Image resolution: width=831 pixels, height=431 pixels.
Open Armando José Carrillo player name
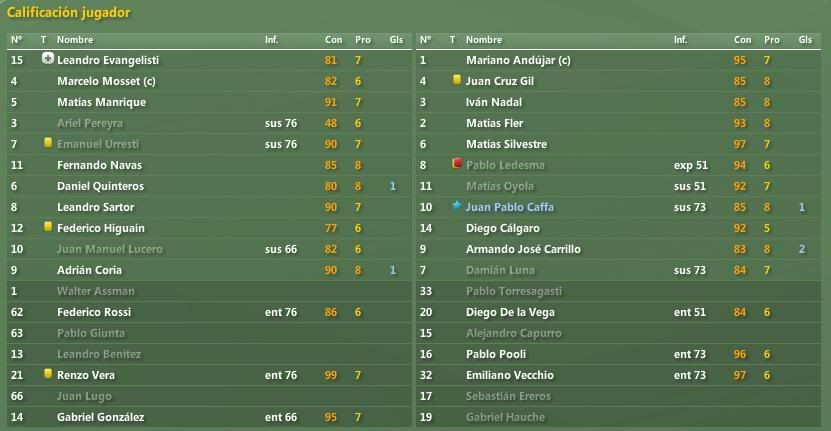coord(523,249)
